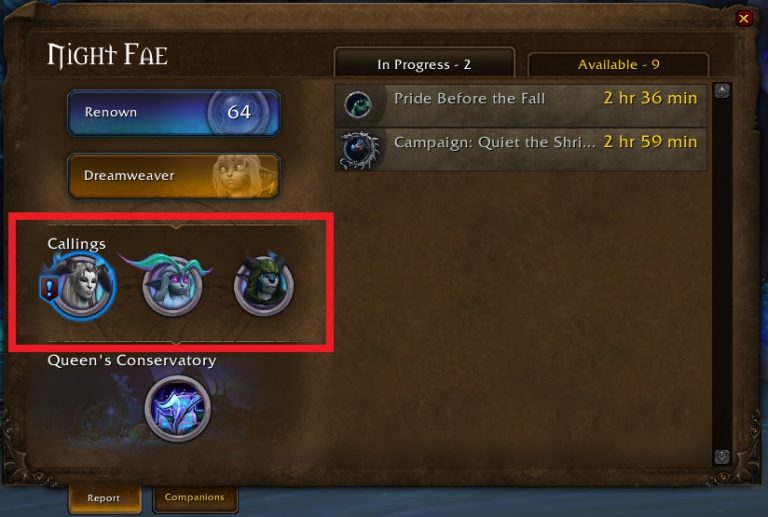Open the Queen's Conservatory icon
Viewport: 768px width, 517px height.
tap(178, 408)
